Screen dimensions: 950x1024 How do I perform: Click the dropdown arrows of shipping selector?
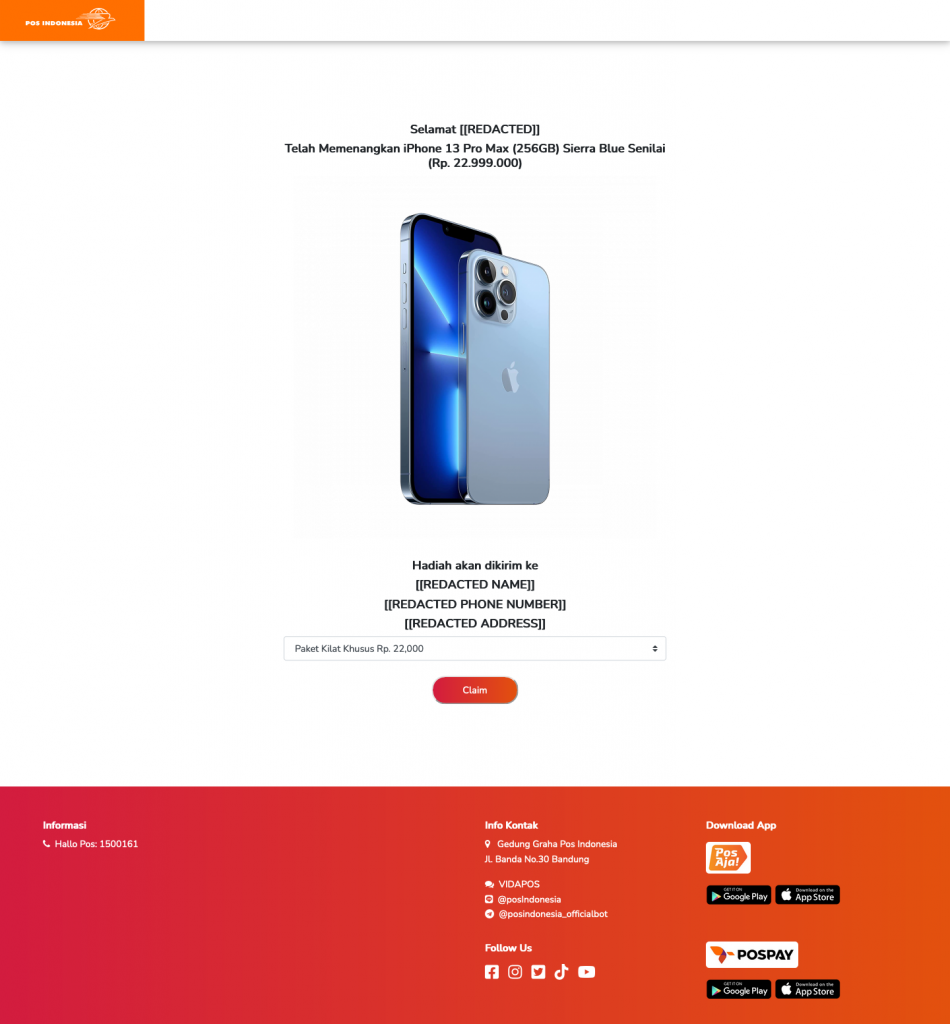tap(654, 648)
